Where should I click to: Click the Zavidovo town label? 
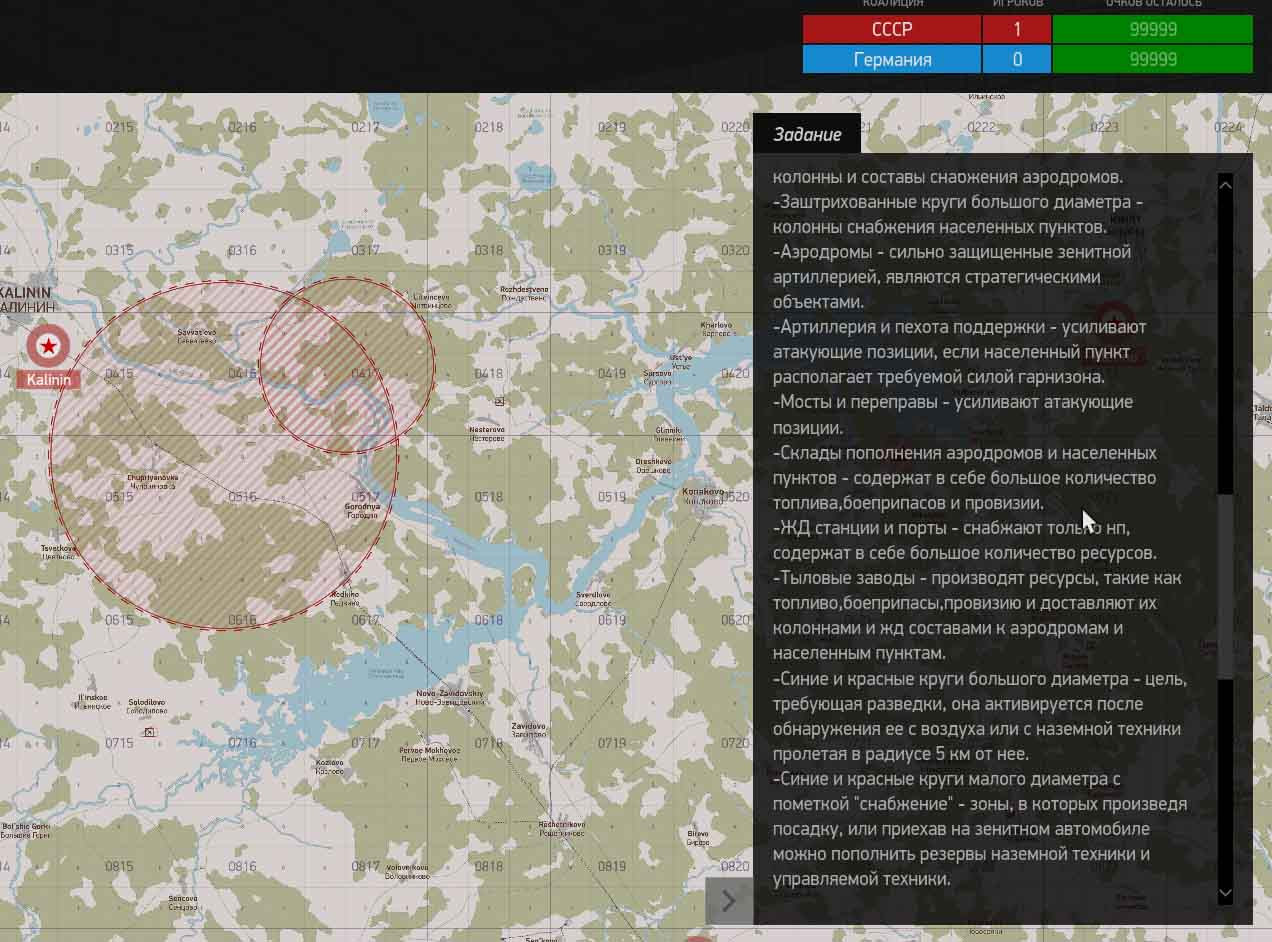click(528, 729)
